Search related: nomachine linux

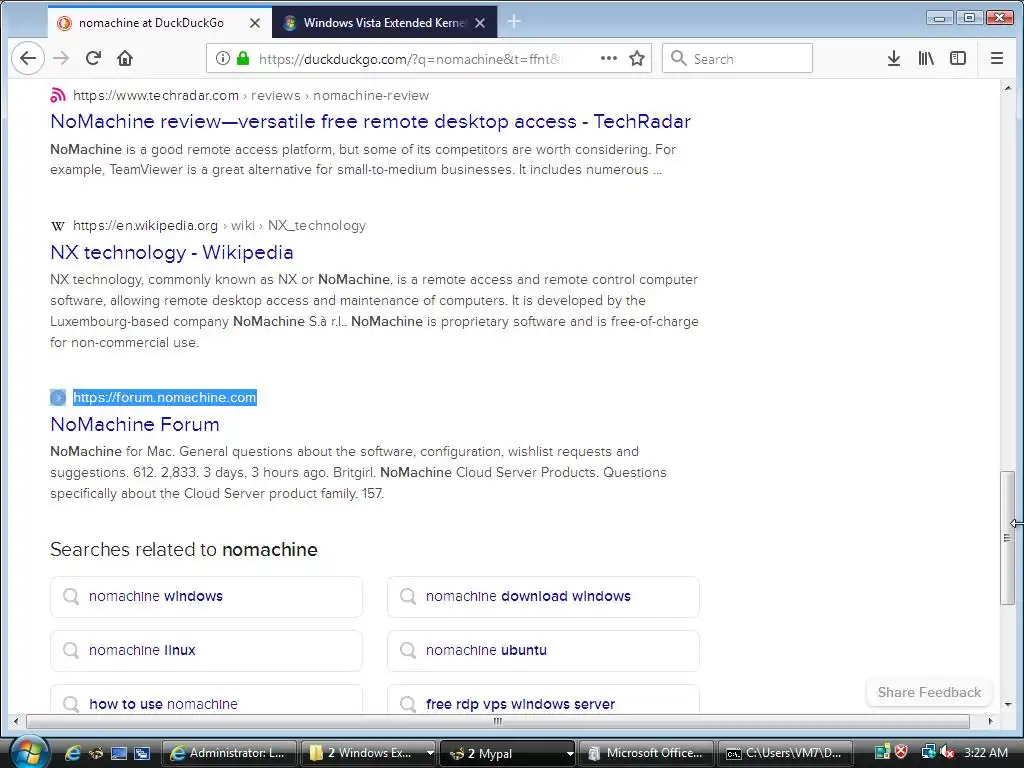(x=206, y=650)
